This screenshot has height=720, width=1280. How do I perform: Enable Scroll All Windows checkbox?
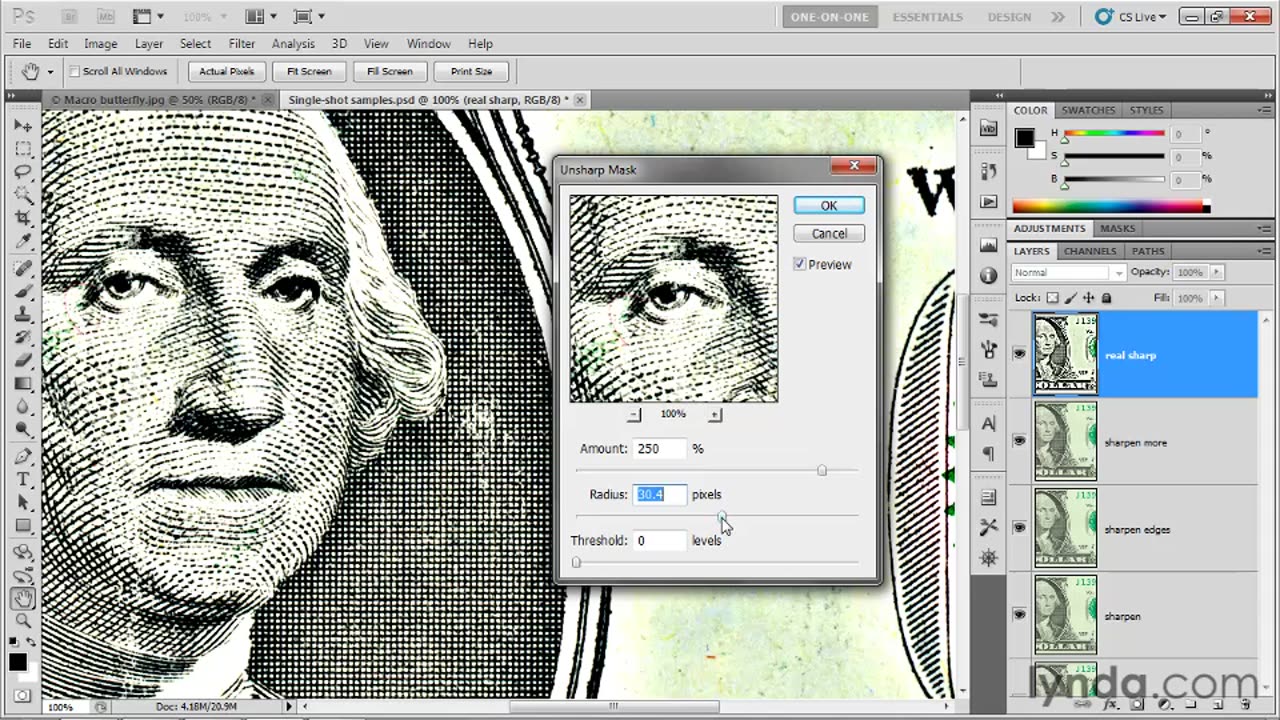click(x=74, y=71)
